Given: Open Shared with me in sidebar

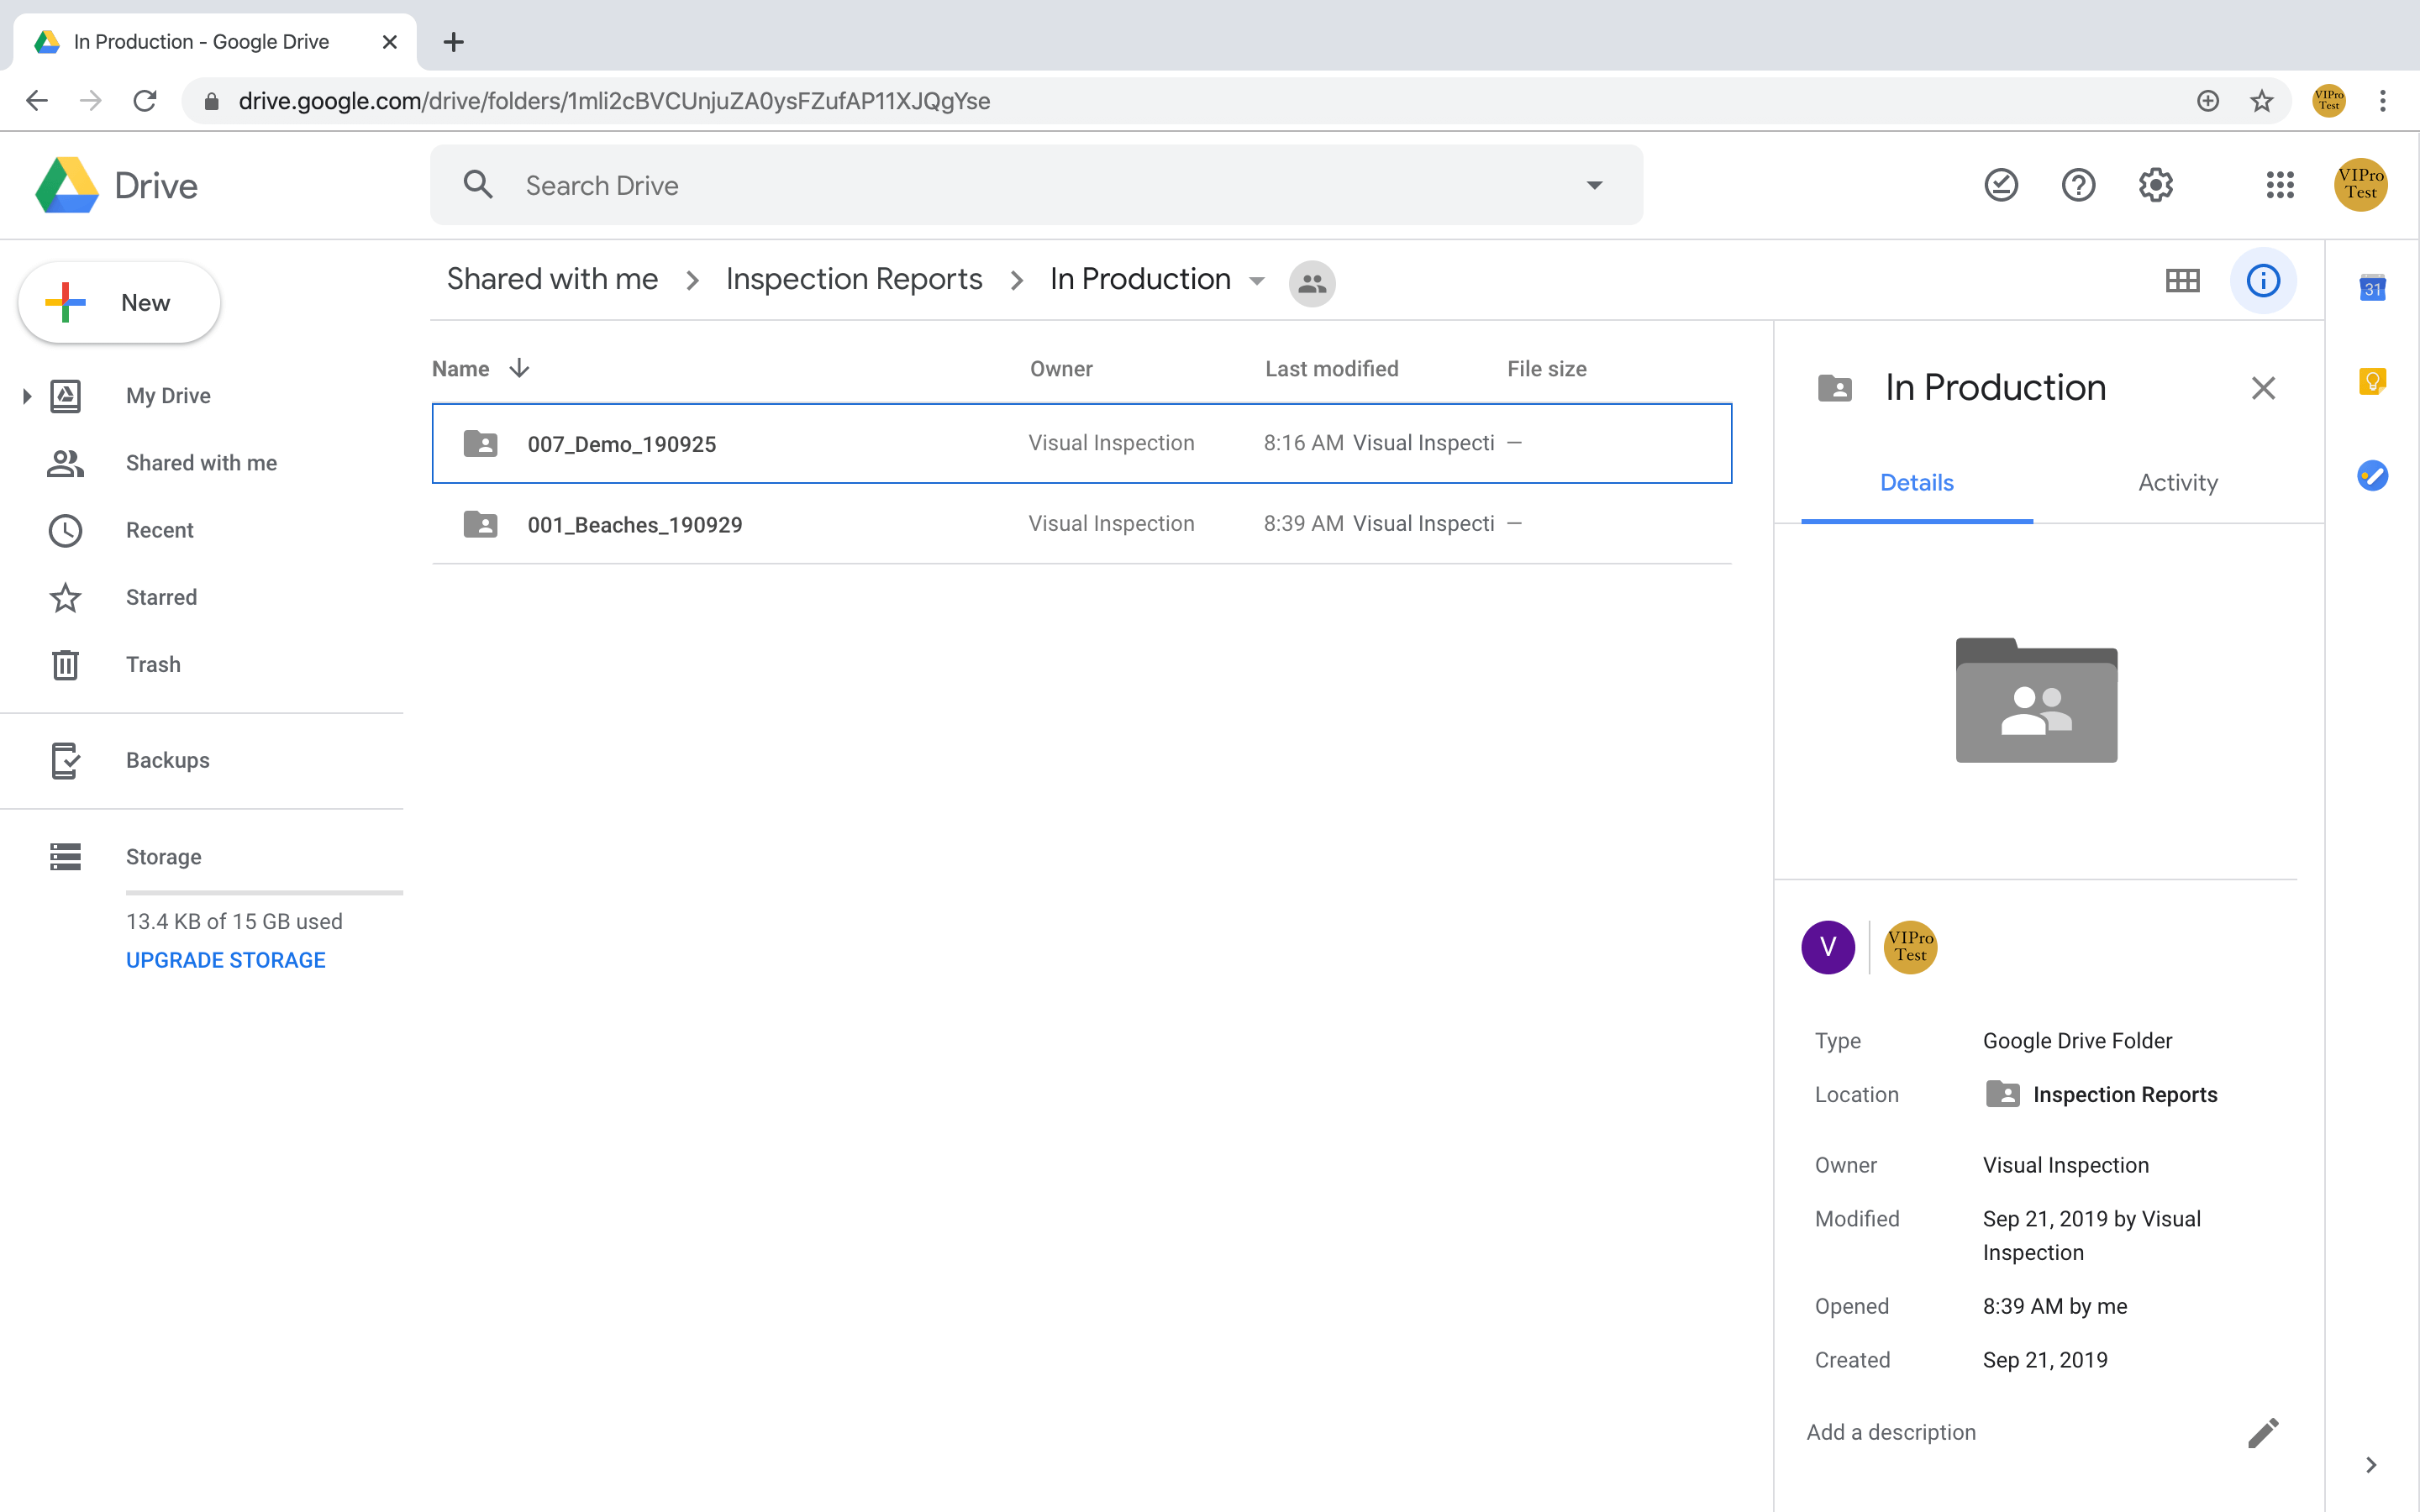Looking at the screenshot, I should click(201, 463).
